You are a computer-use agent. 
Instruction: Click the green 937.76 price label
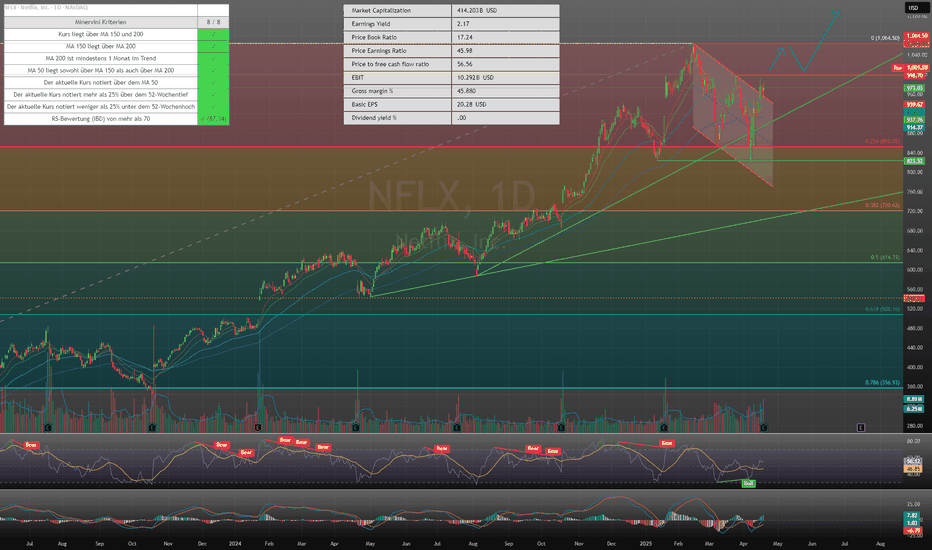click(x=914, y=120)
